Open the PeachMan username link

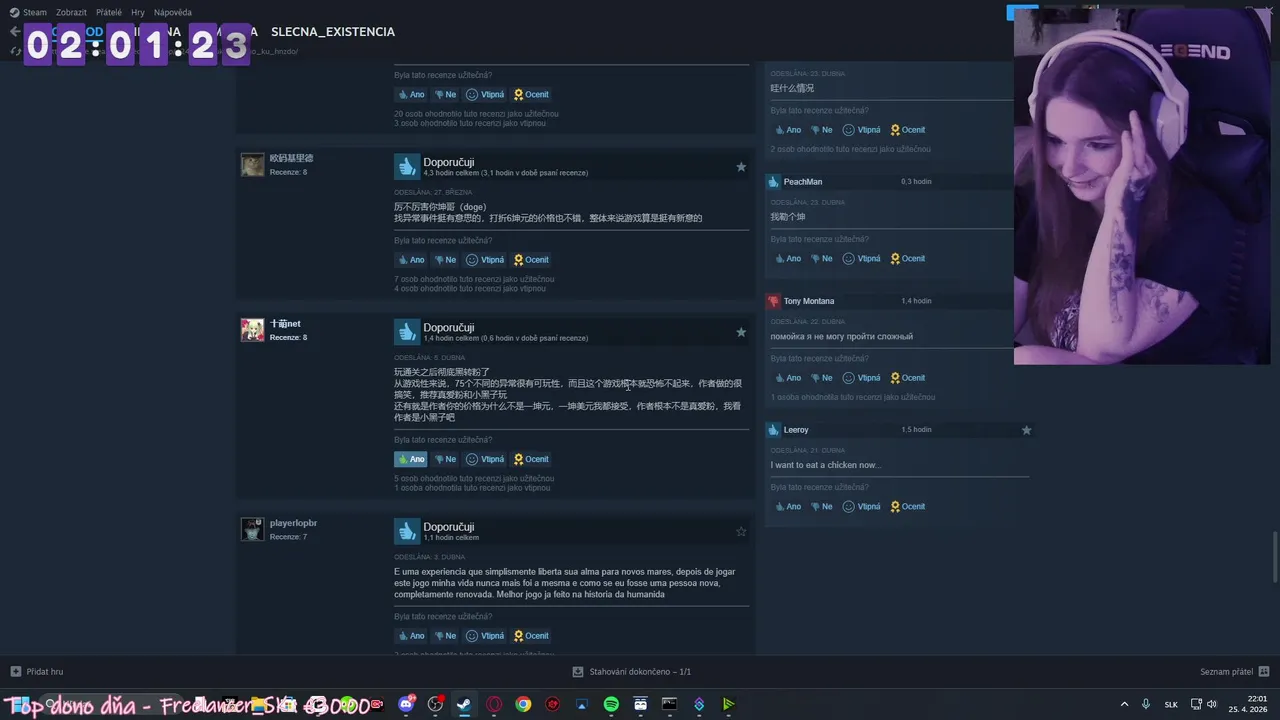[x=803, y=182]
